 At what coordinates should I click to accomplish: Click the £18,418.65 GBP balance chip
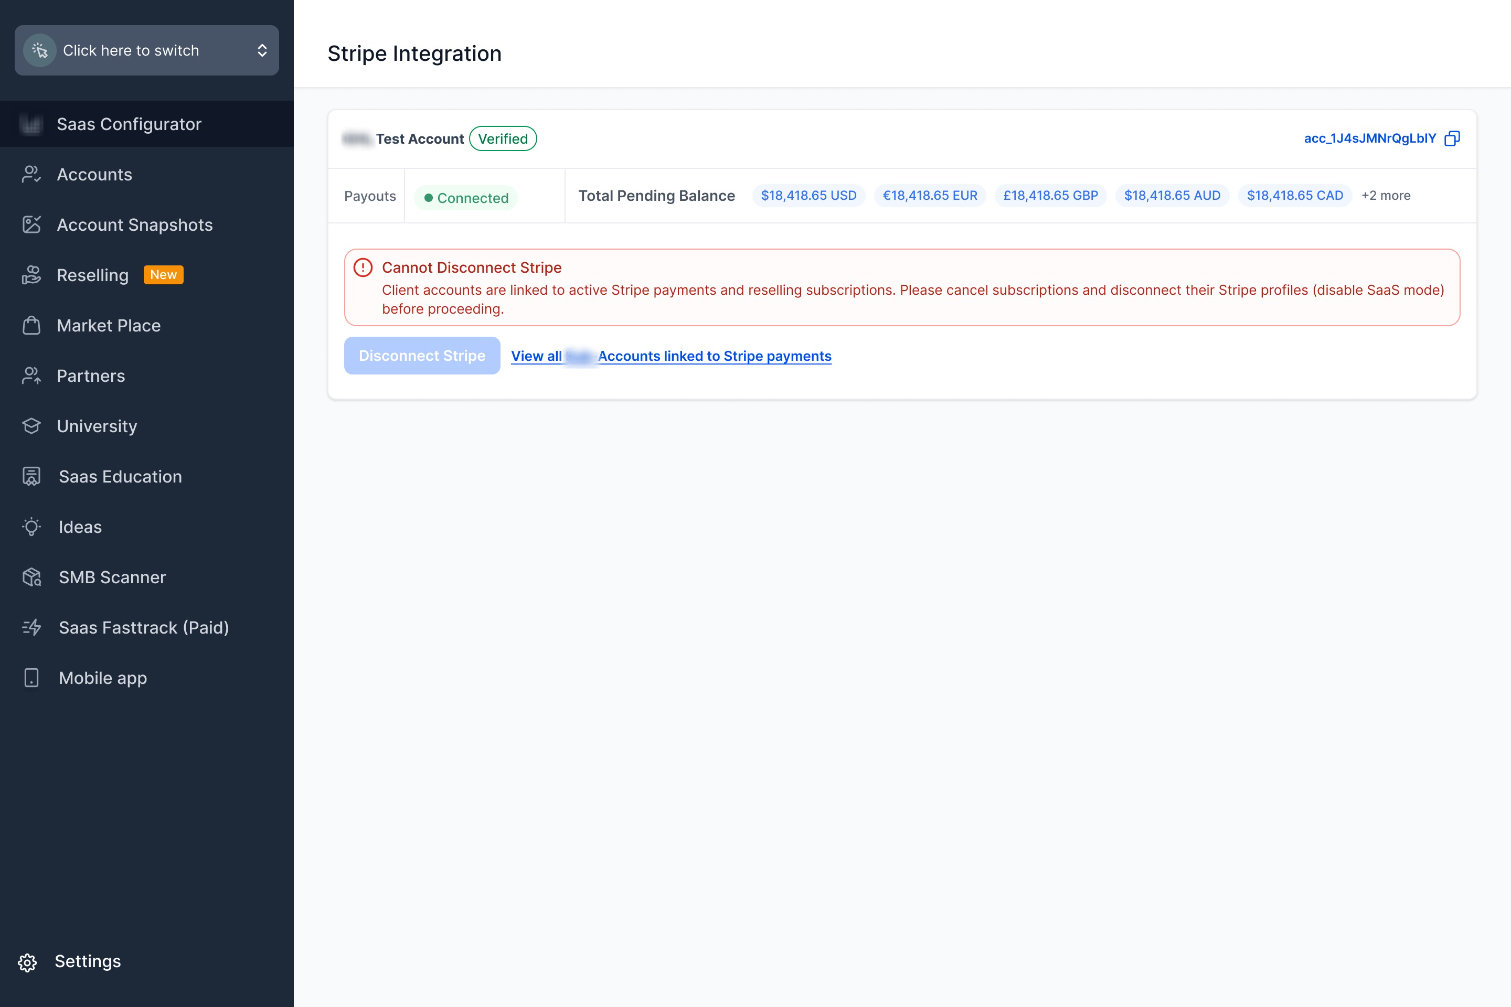(1051, 196)
